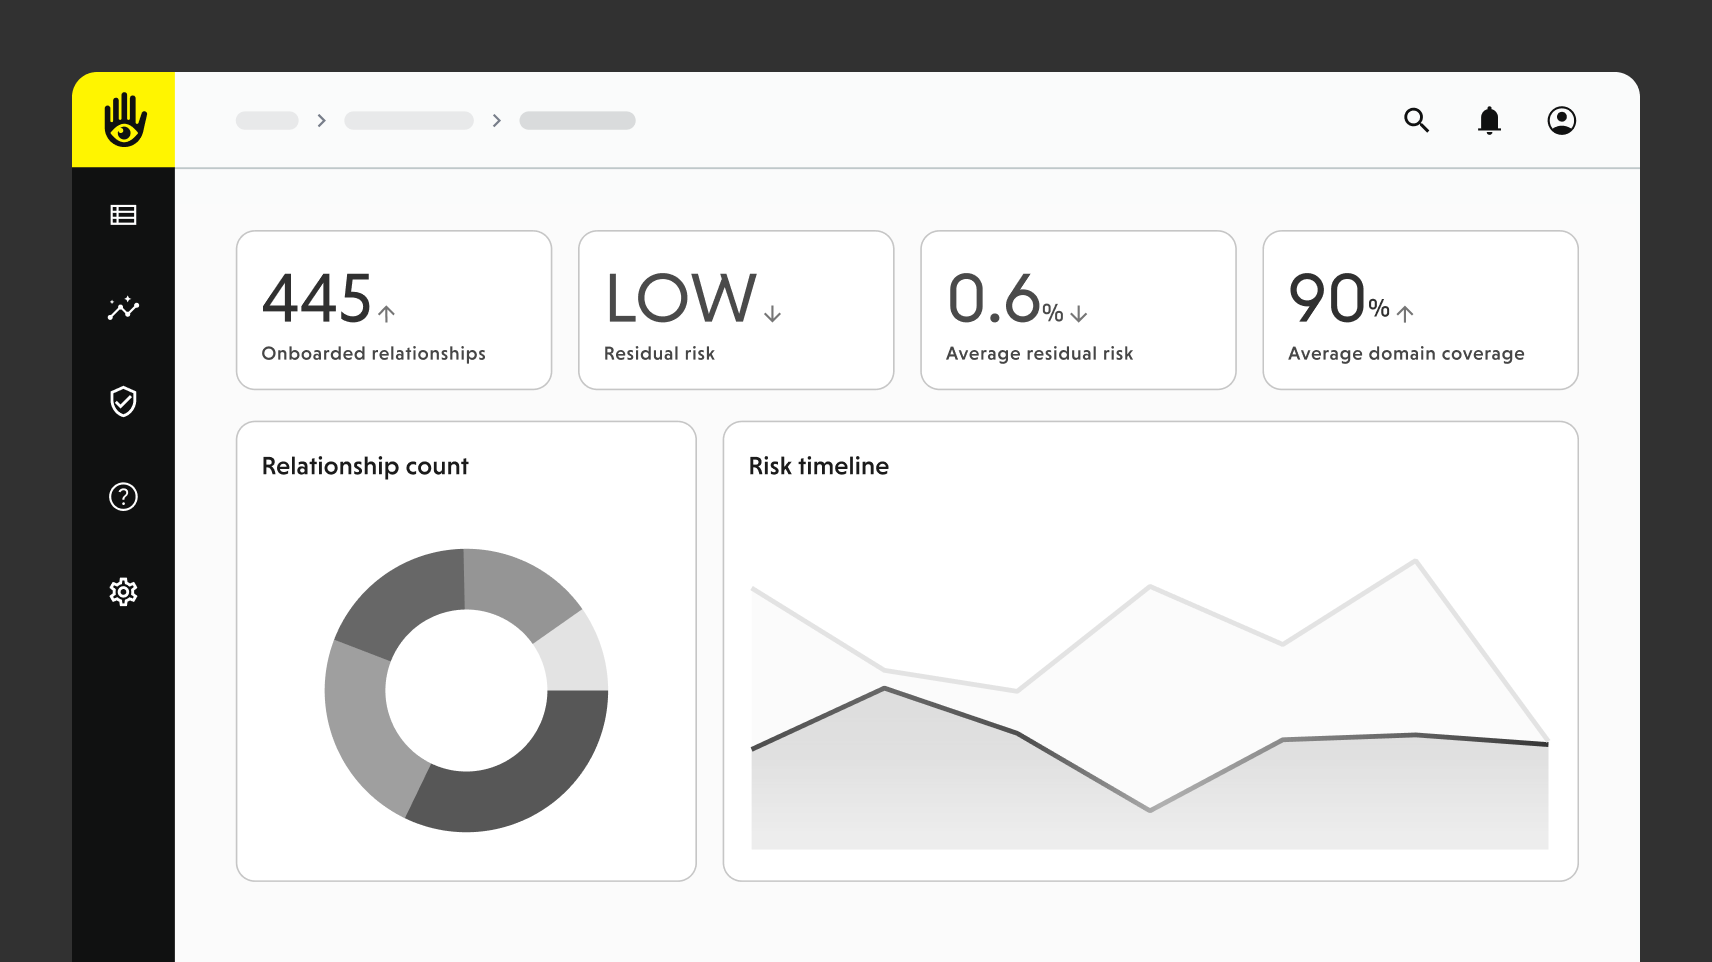Viewport: 1712px width, 962px height.
Task: Click the search magnifier icon
Action: (1416, 120)
